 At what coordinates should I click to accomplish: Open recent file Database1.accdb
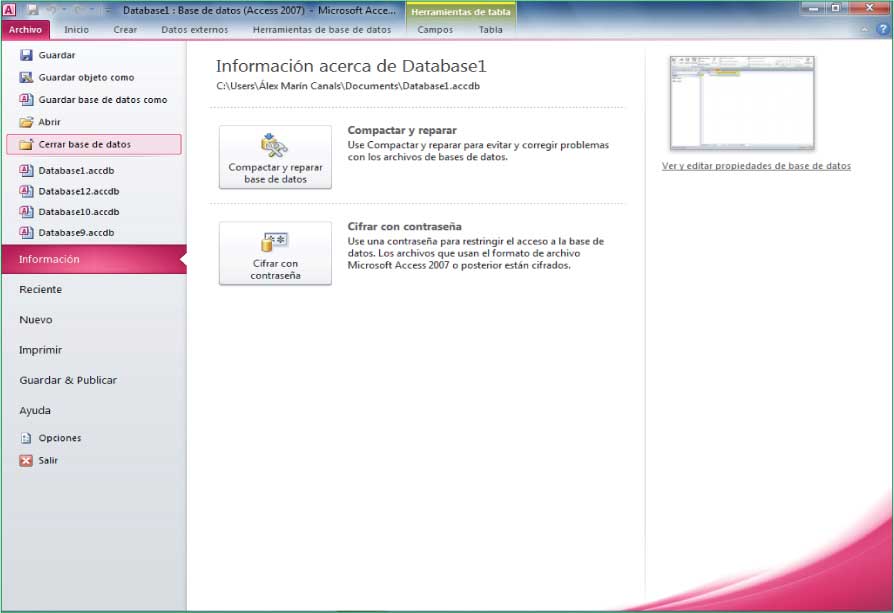(x=67, y=170)
